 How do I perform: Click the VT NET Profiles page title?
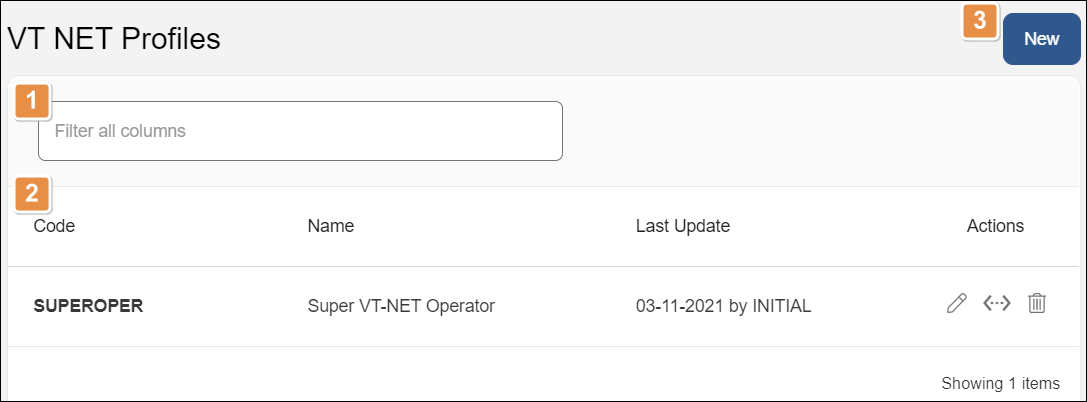(x=114, y=39)
